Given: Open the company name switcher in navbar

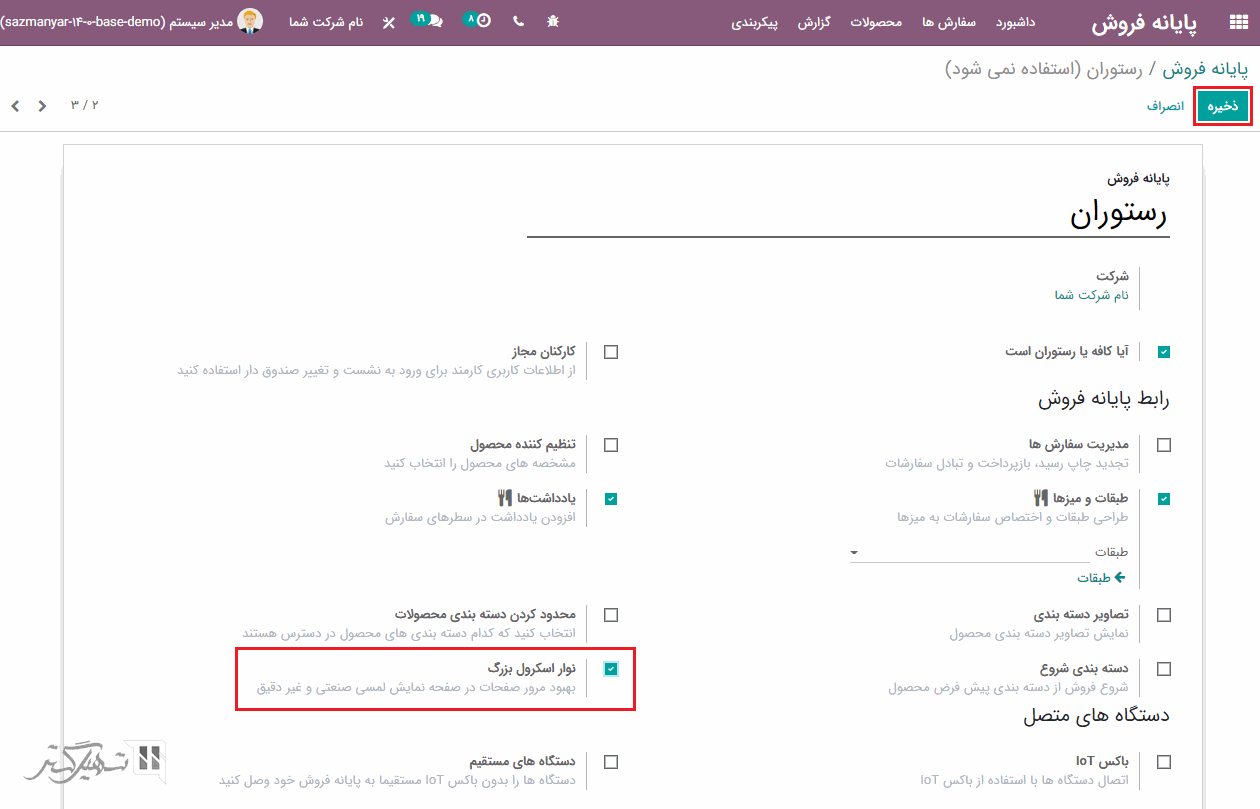Looking at the screenshot, I should point(326,22).
